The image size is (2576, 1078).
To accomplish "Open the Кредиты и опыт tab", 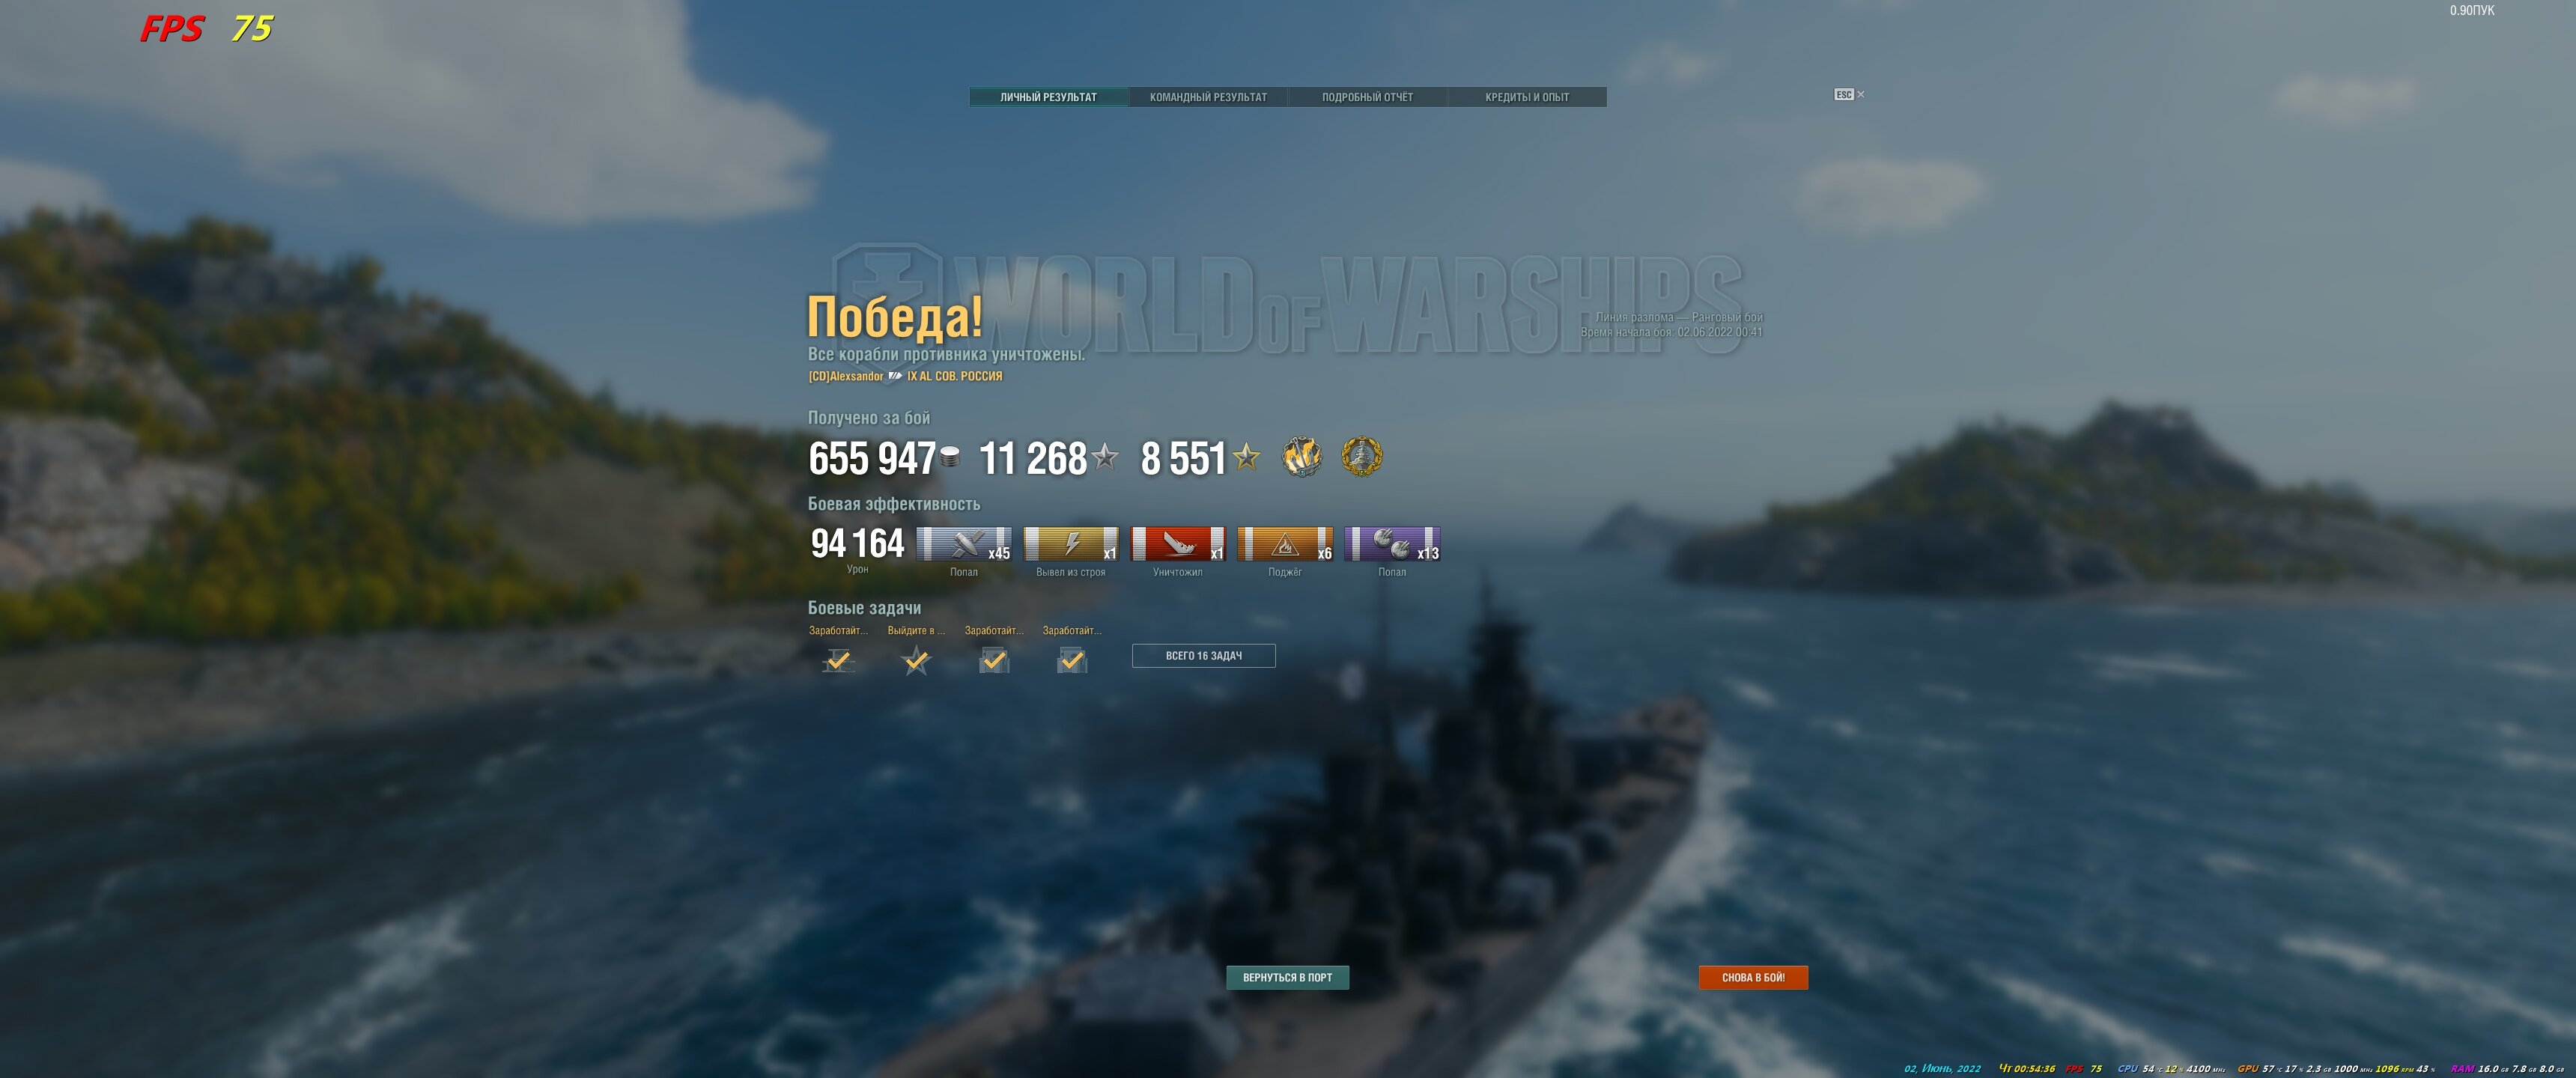I will click(x=1527, y=97).
